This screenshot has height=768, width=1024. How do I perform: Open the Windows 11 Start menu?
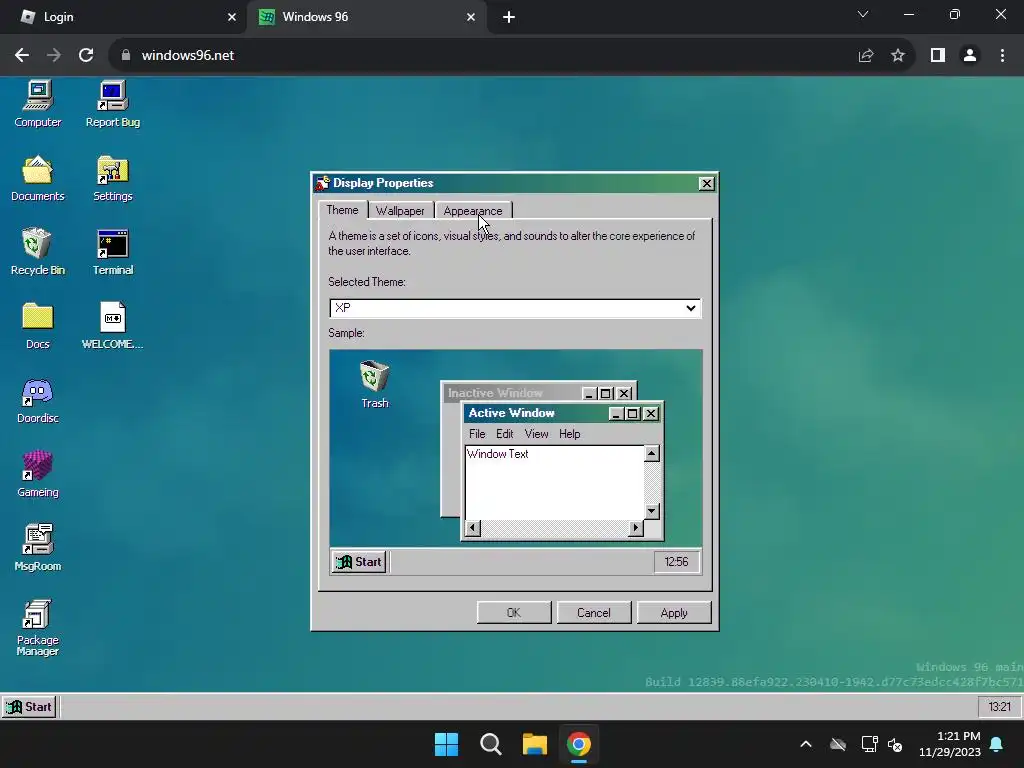pos(447,744)
